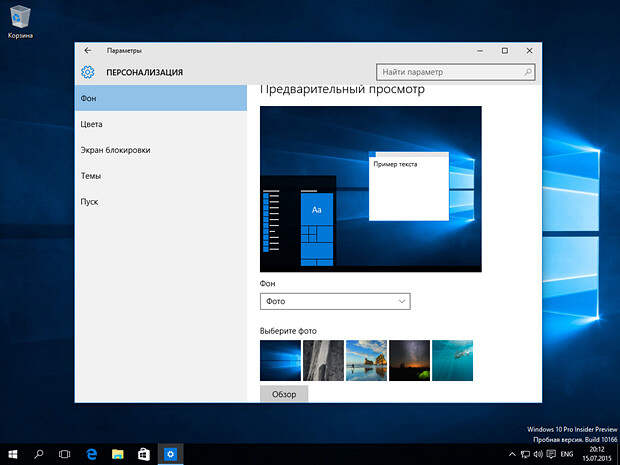Click the Обзор browse button
The image size is (620, 465).
click(x=284, y=394)
